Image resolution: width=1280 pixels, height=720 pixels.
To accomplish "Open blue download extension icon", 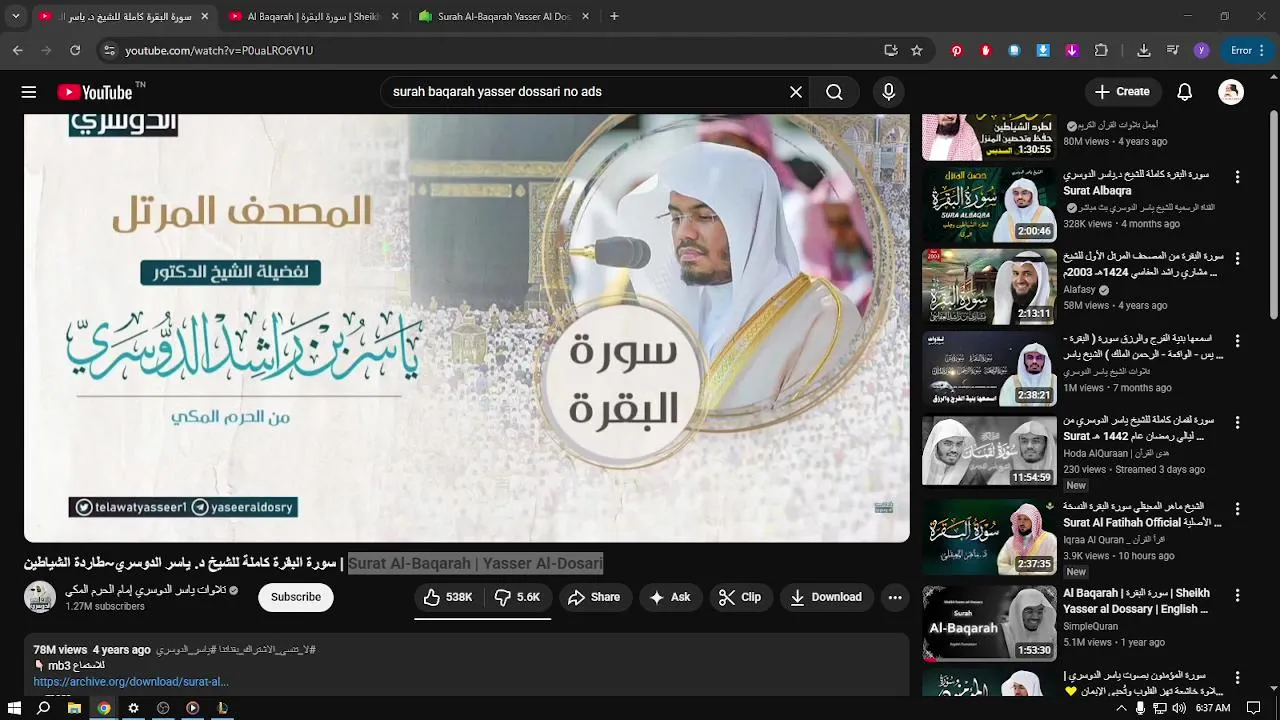I will [x=1043, y=50].
